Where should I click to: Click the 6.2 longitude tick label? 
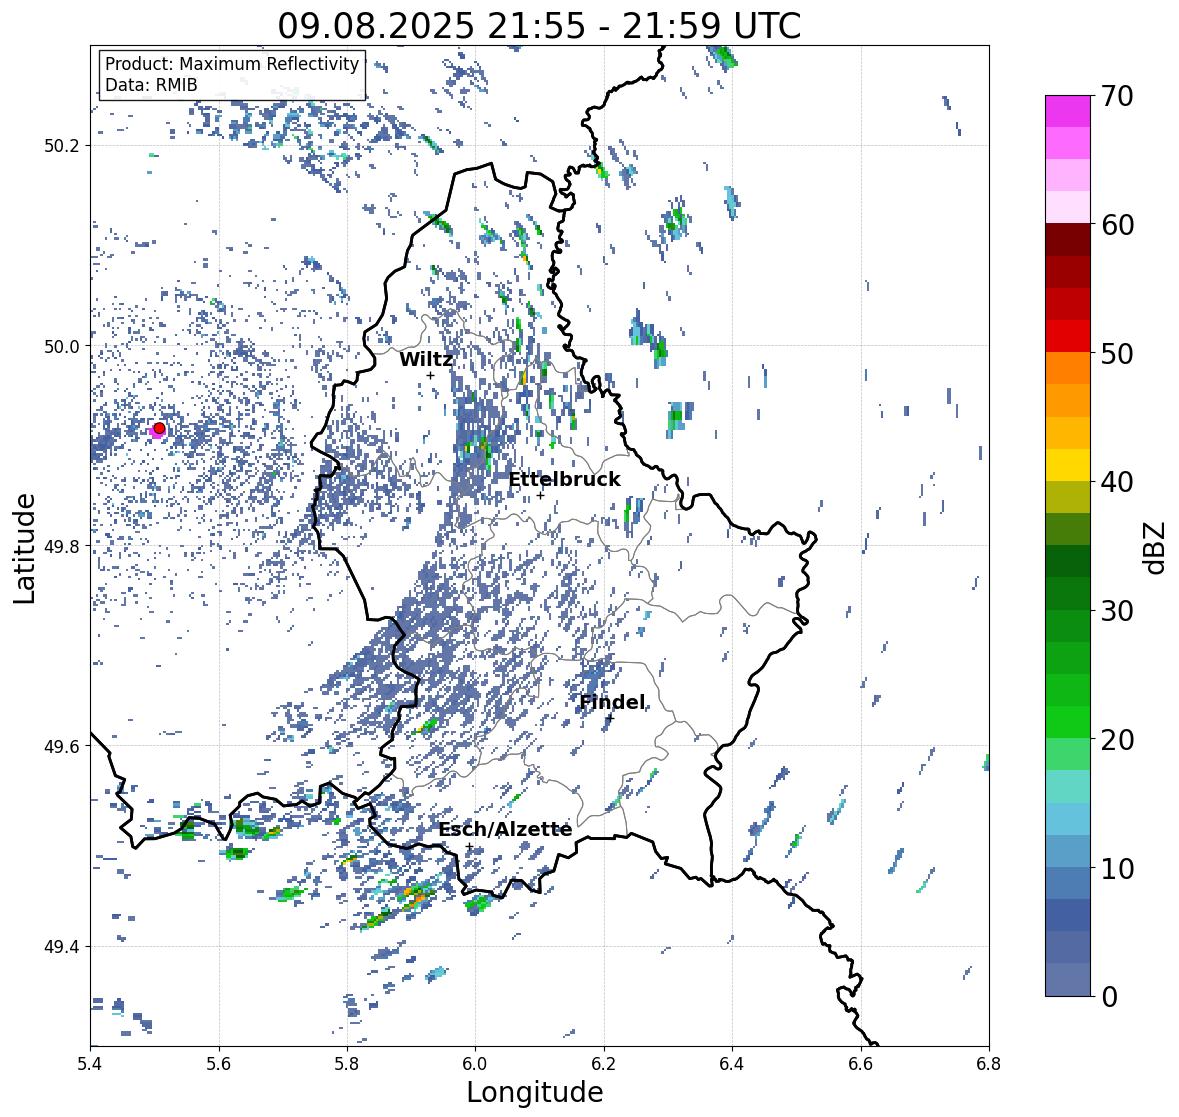[x=604, y=1064]
